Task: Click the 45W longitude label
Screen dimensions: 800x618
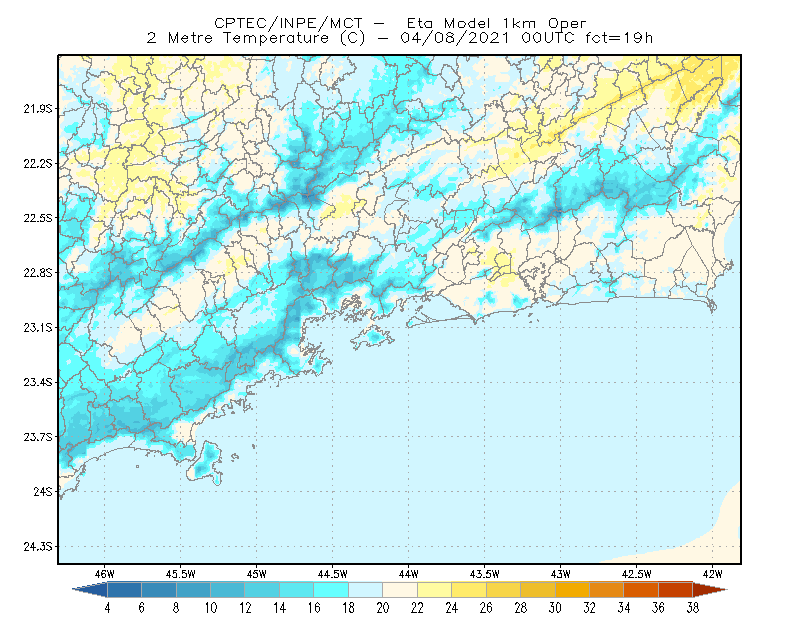Action: (257, 574)
